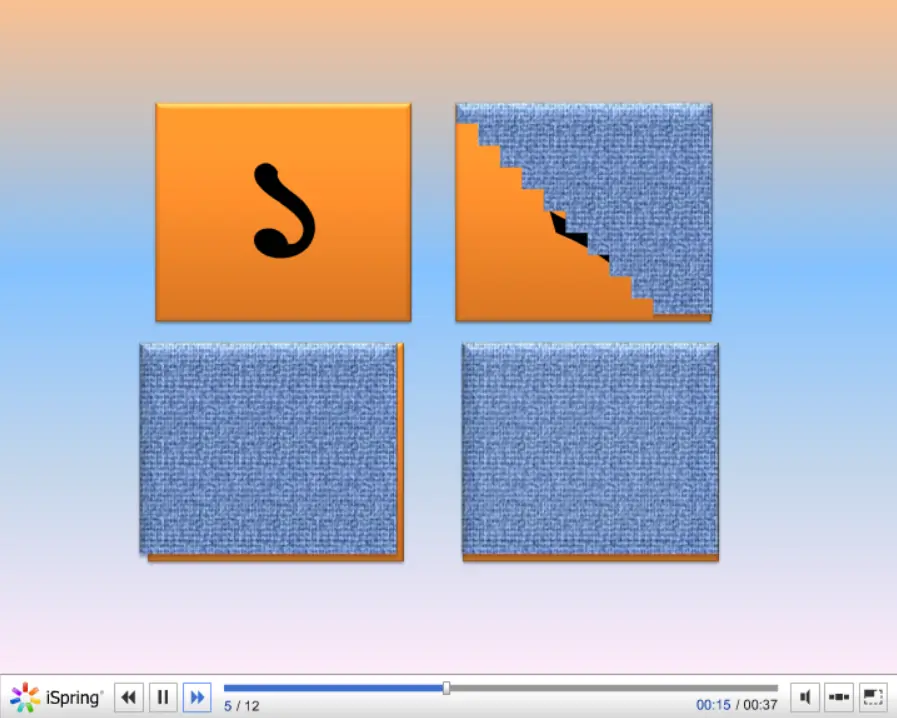Click the 5 / 12 slide counter

coord(241,706)
